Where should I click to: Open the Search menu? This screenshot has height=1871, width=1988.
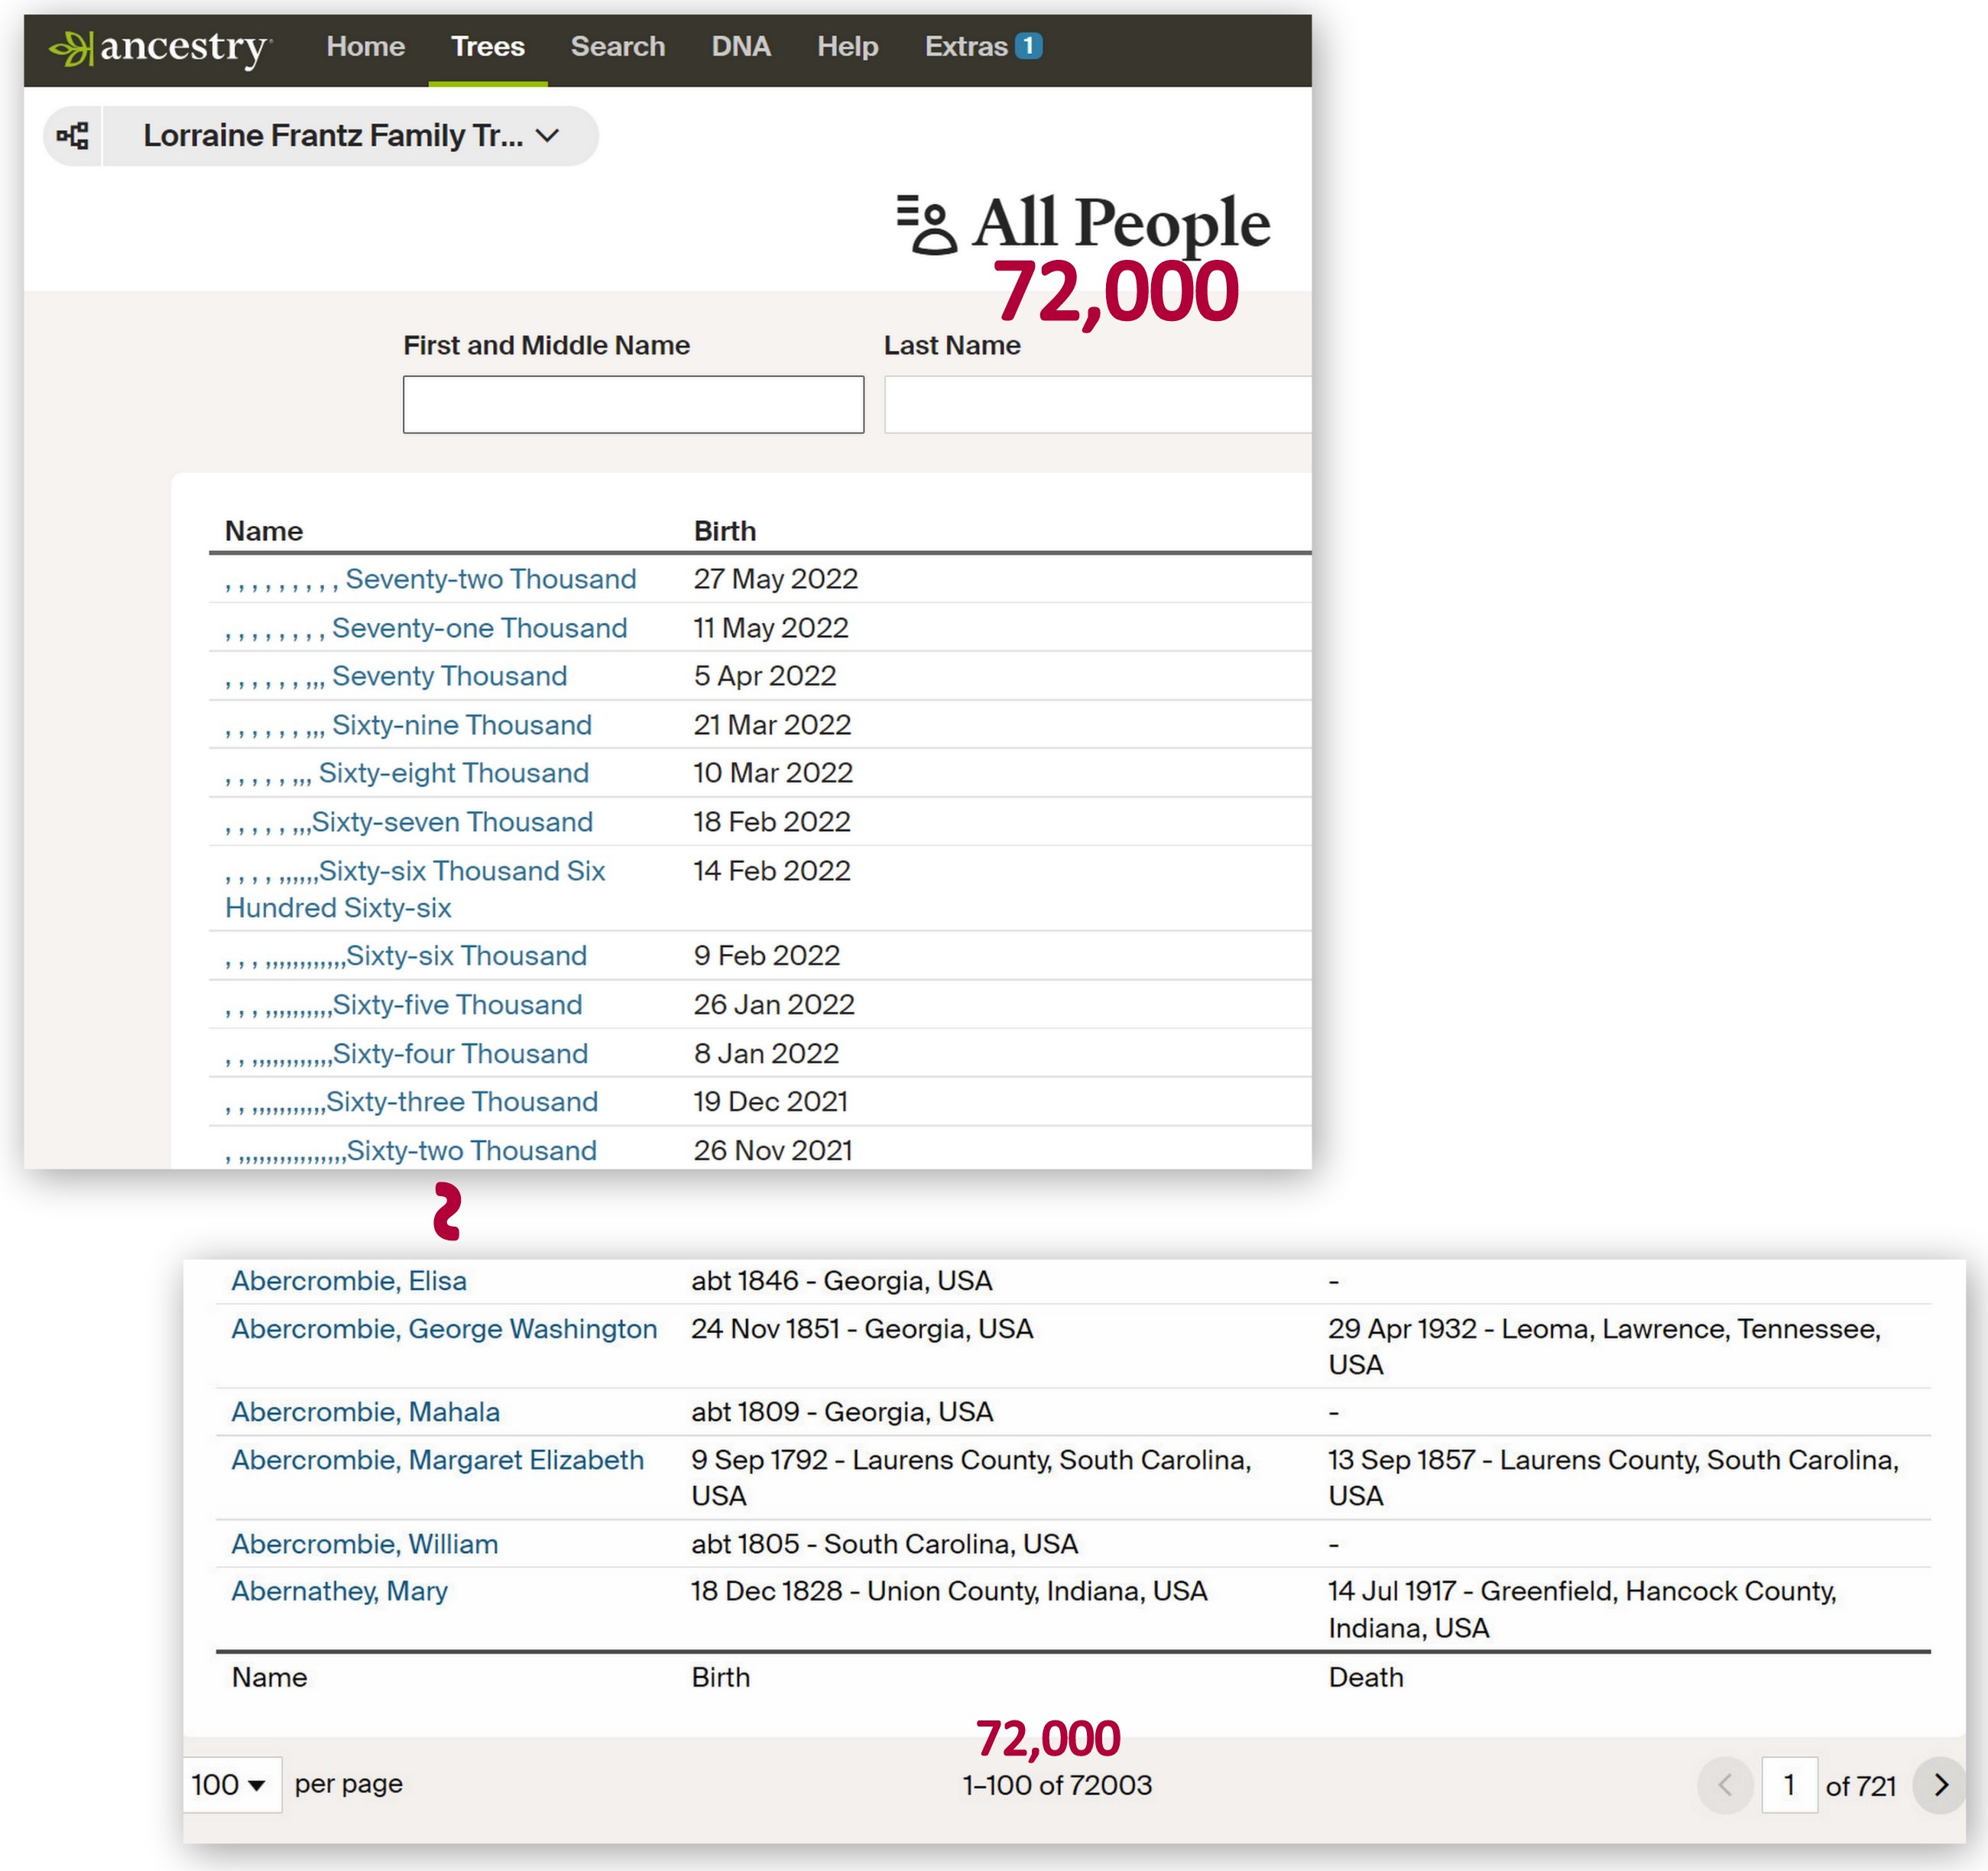[617, 47]
